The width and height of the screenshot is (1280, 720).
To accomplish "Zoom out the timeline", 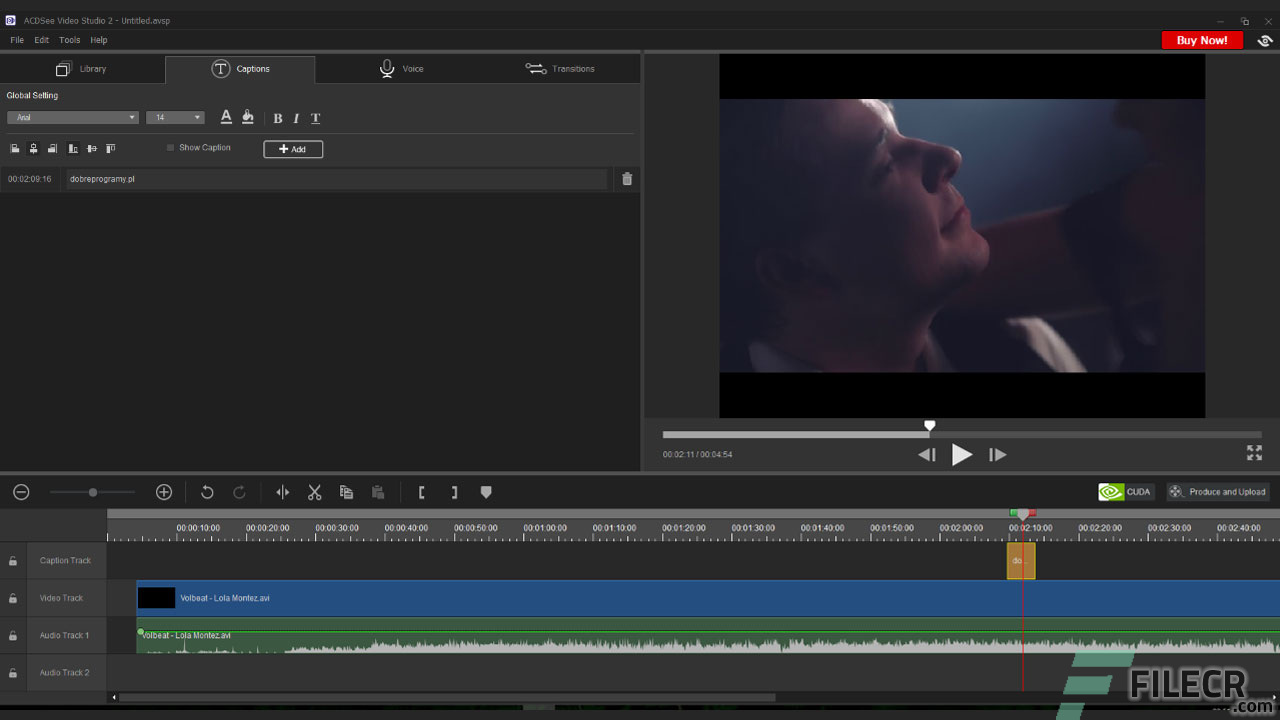I will tap(21, 492).
